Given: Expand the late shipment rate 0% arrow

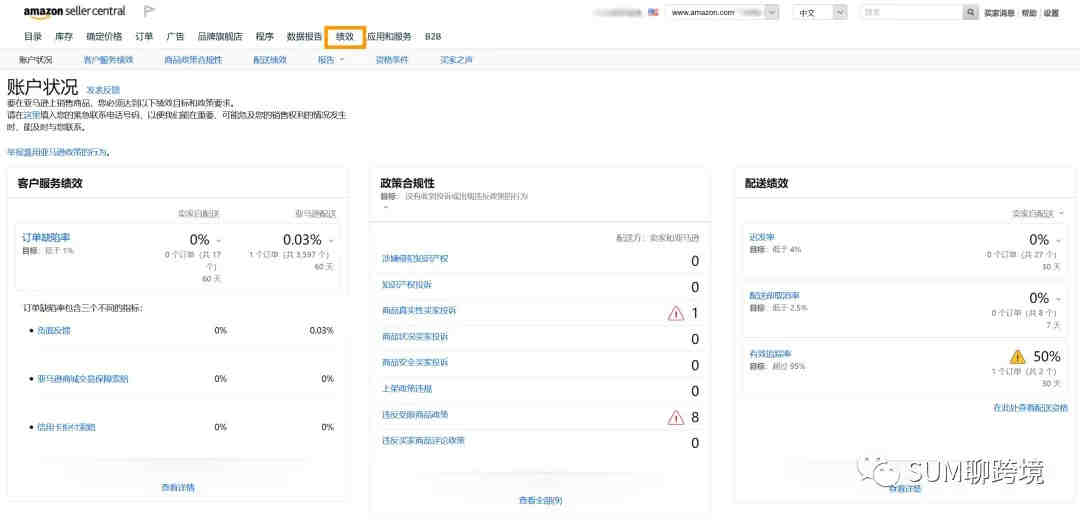Looking at the screenshot, I should pos(1059,240).
